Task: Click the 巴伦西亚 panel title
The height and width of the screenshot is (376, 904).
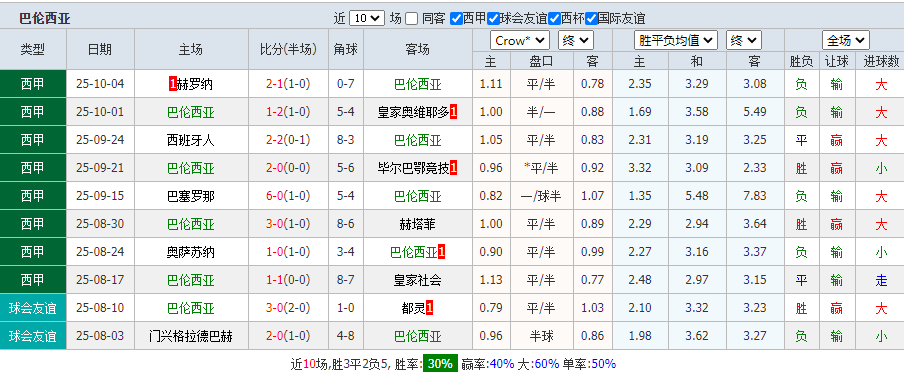Action: tap(45, 18)
